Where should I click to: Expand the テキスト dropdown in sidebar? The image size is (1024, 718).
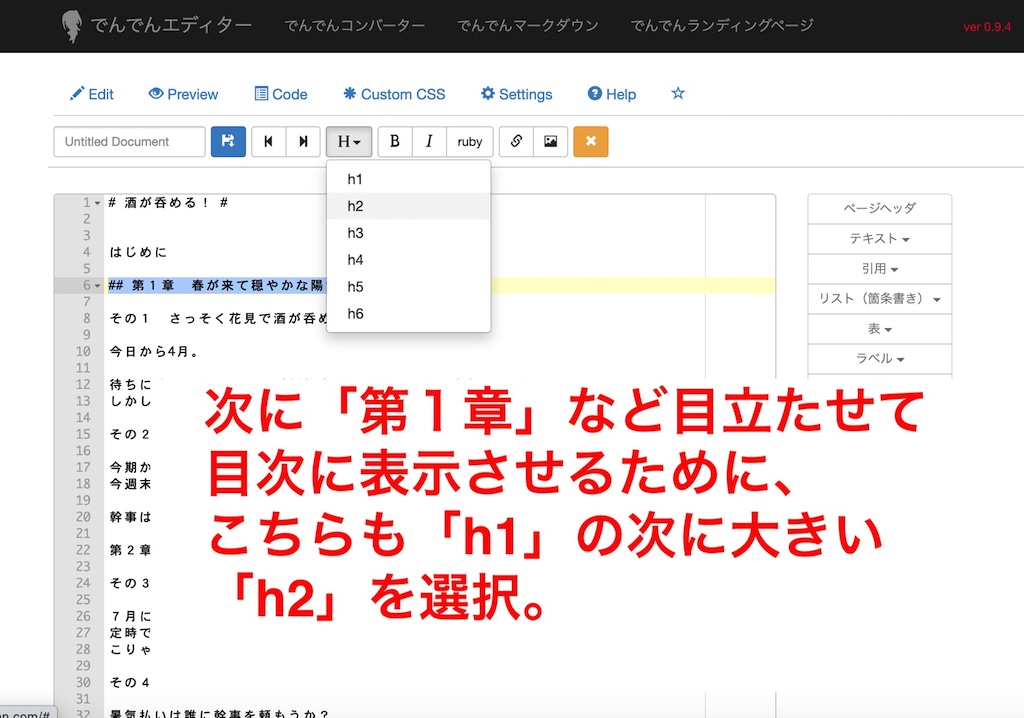(879, 239)
